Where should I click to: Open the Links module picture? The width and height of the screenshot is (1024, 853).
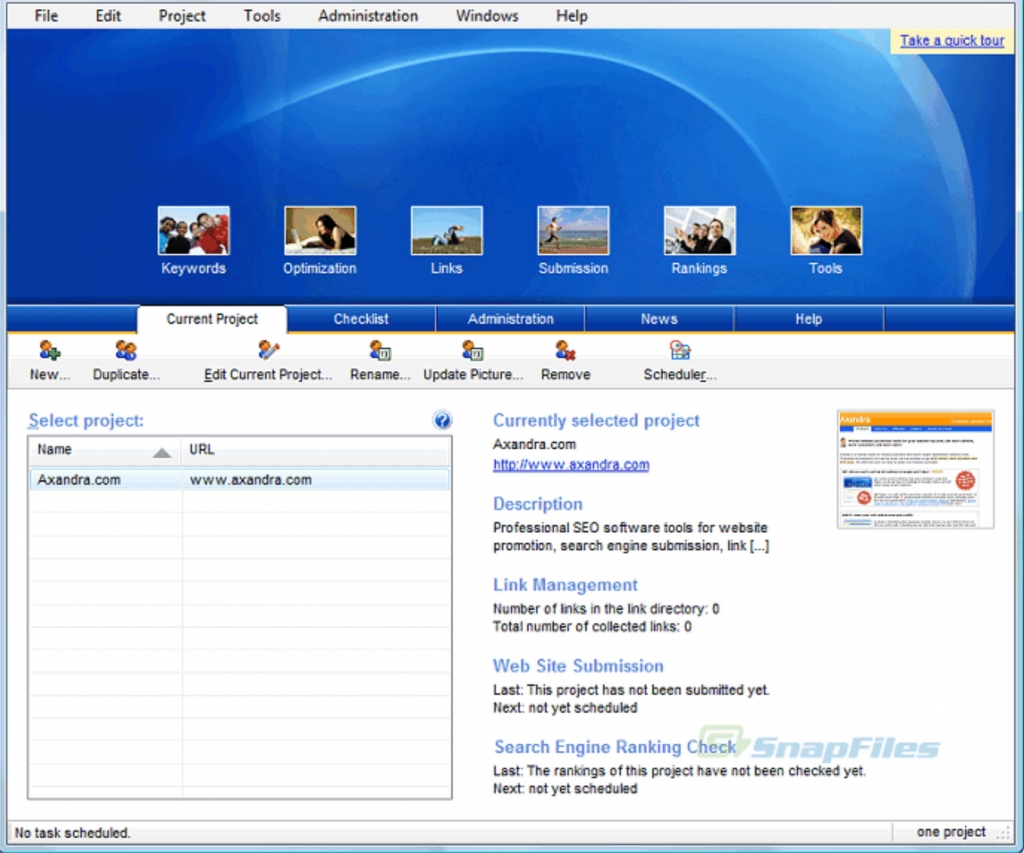(447, 231)
